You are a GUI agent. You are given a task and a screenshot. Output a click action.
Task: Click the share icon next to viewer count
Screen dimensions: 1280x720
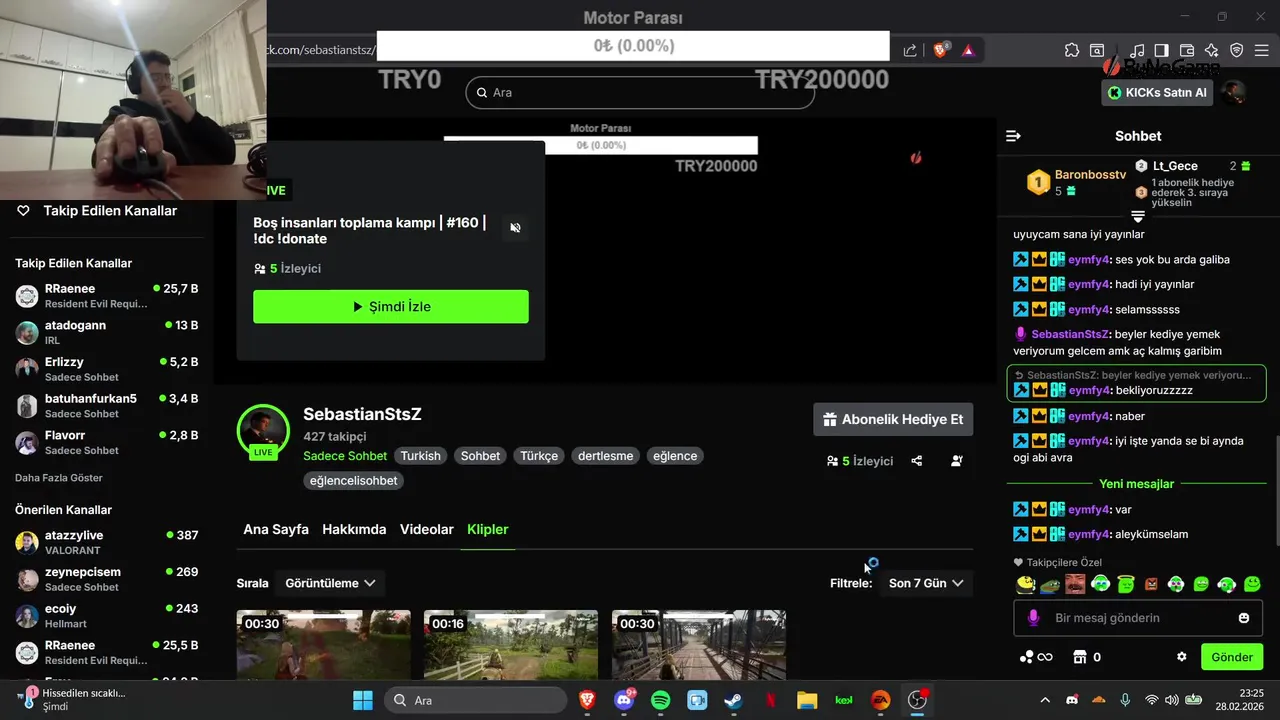pyautogui.click(x=917, y=461)
